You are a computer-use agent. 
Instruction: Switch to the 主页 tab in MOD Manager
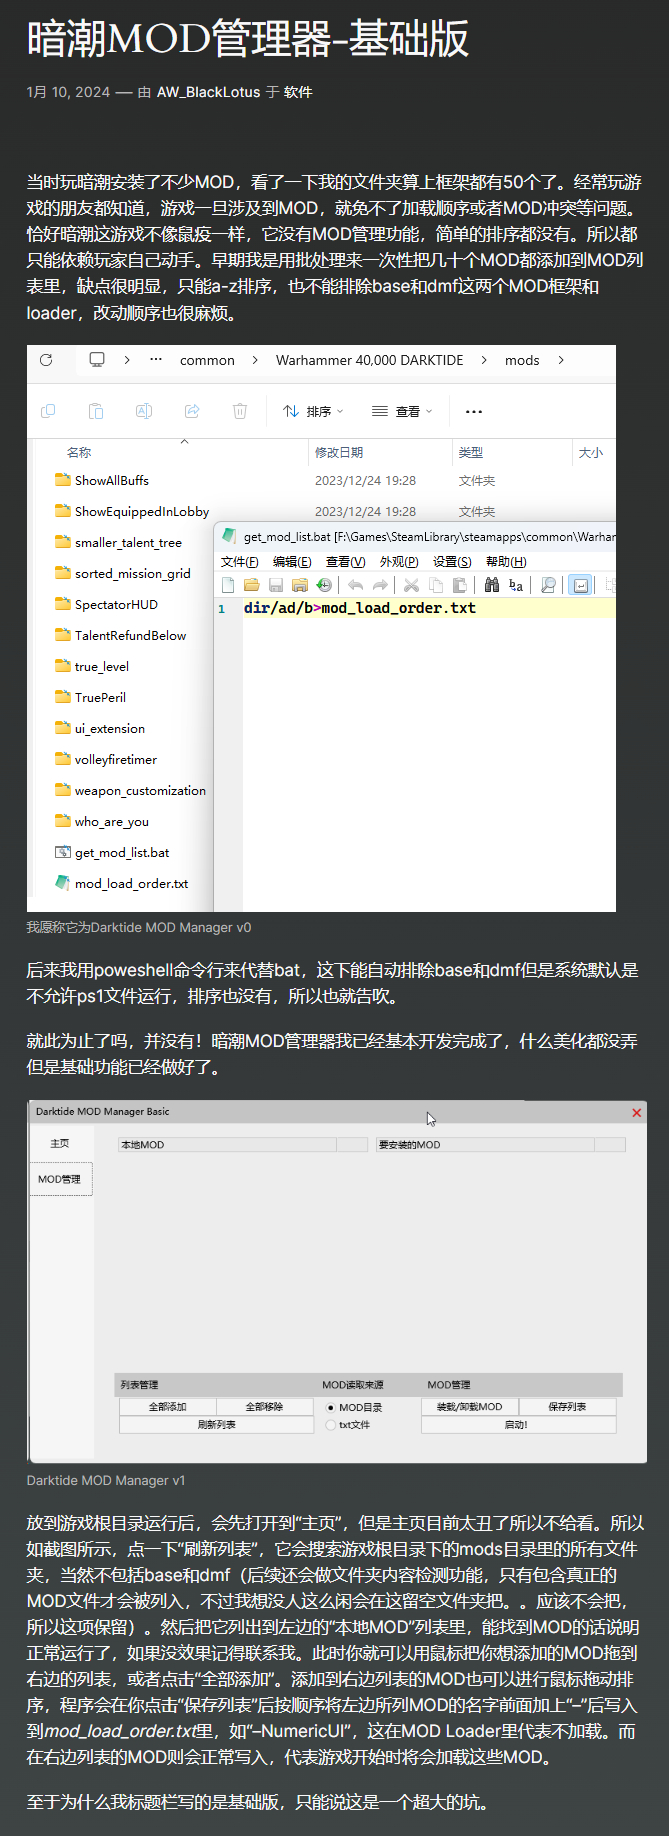(x=60, y=1143)
